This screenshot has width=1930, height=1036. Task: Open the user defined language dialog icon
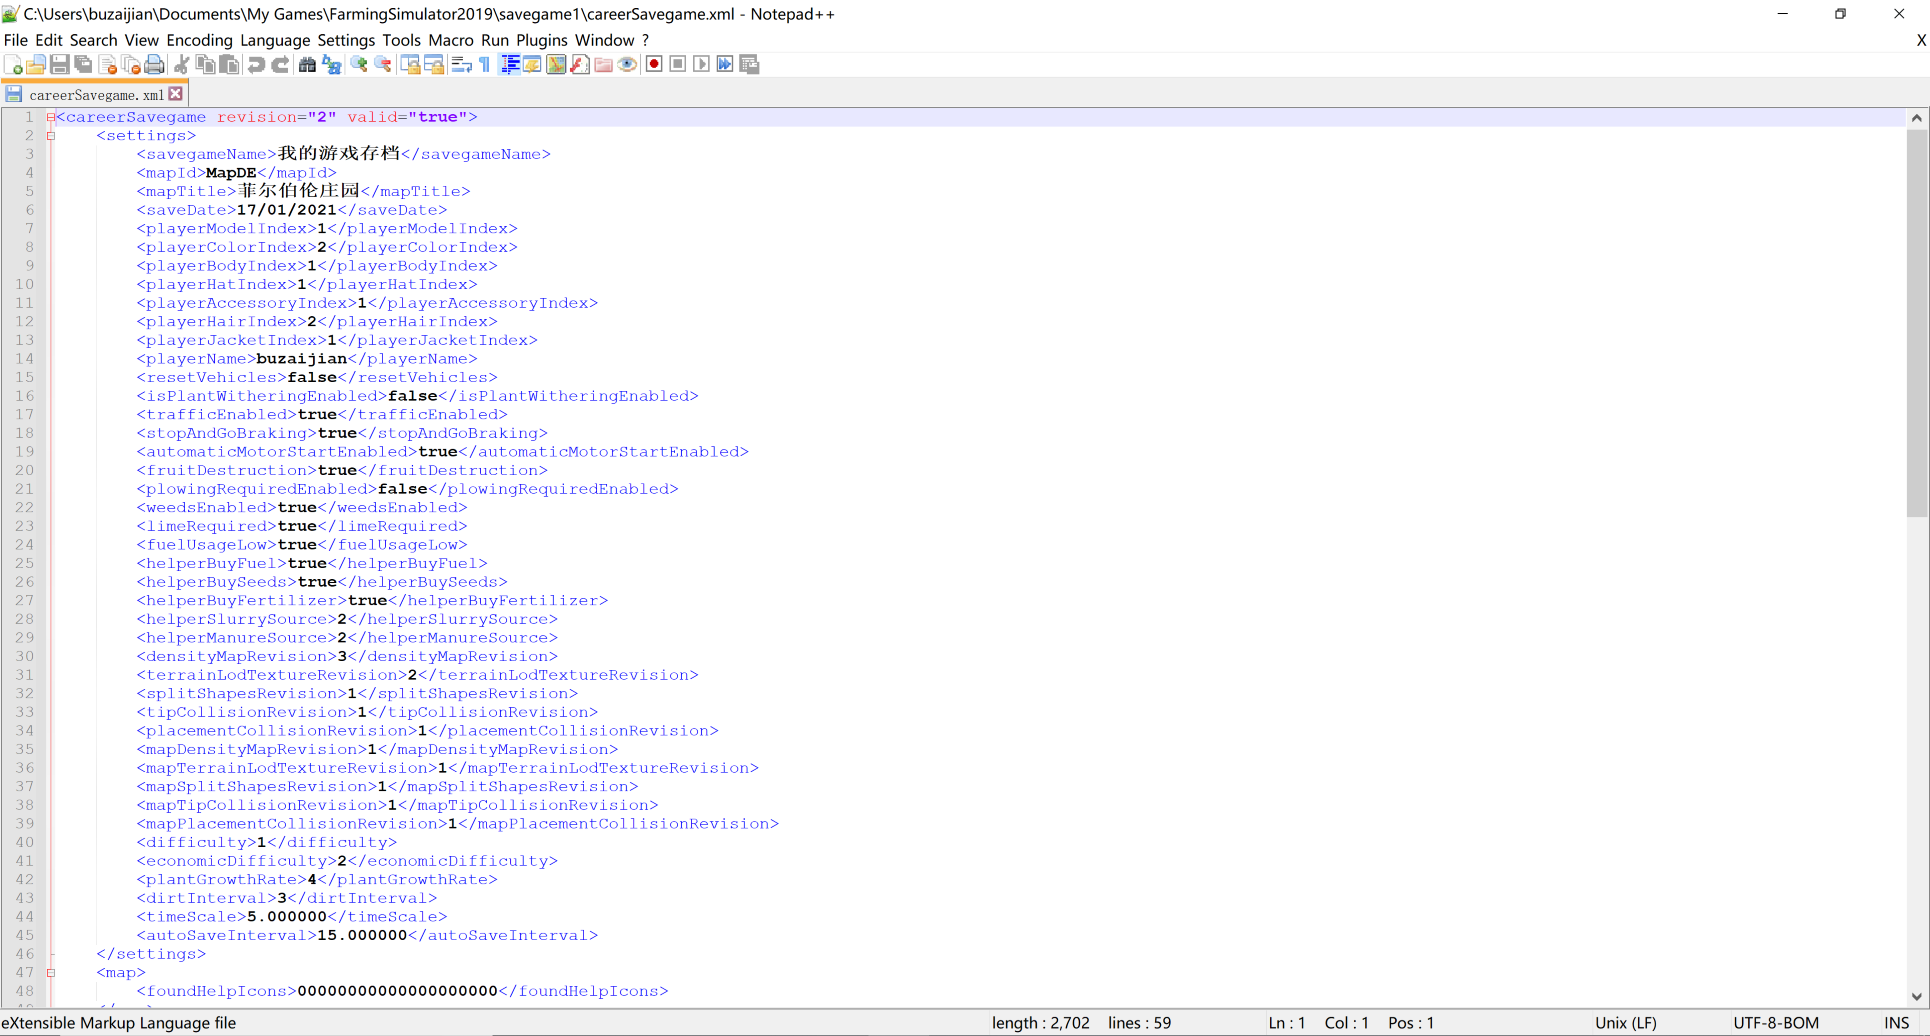532,65
